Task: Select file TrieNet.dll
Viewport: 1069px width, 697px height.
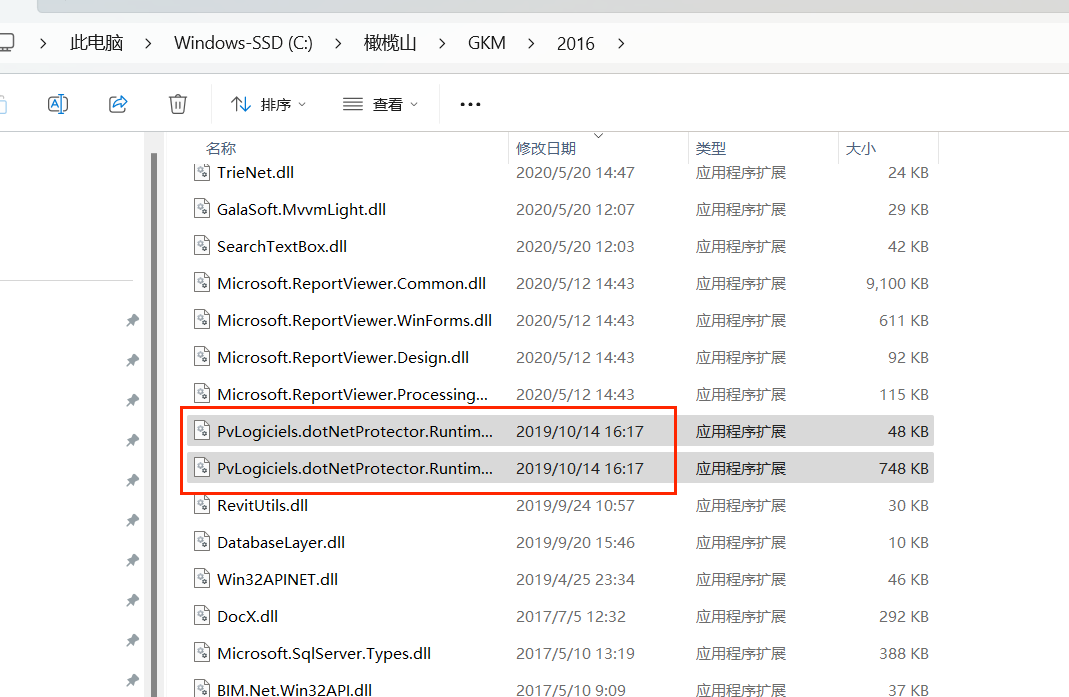Action: pyautogui.click(x=560, y=173)
